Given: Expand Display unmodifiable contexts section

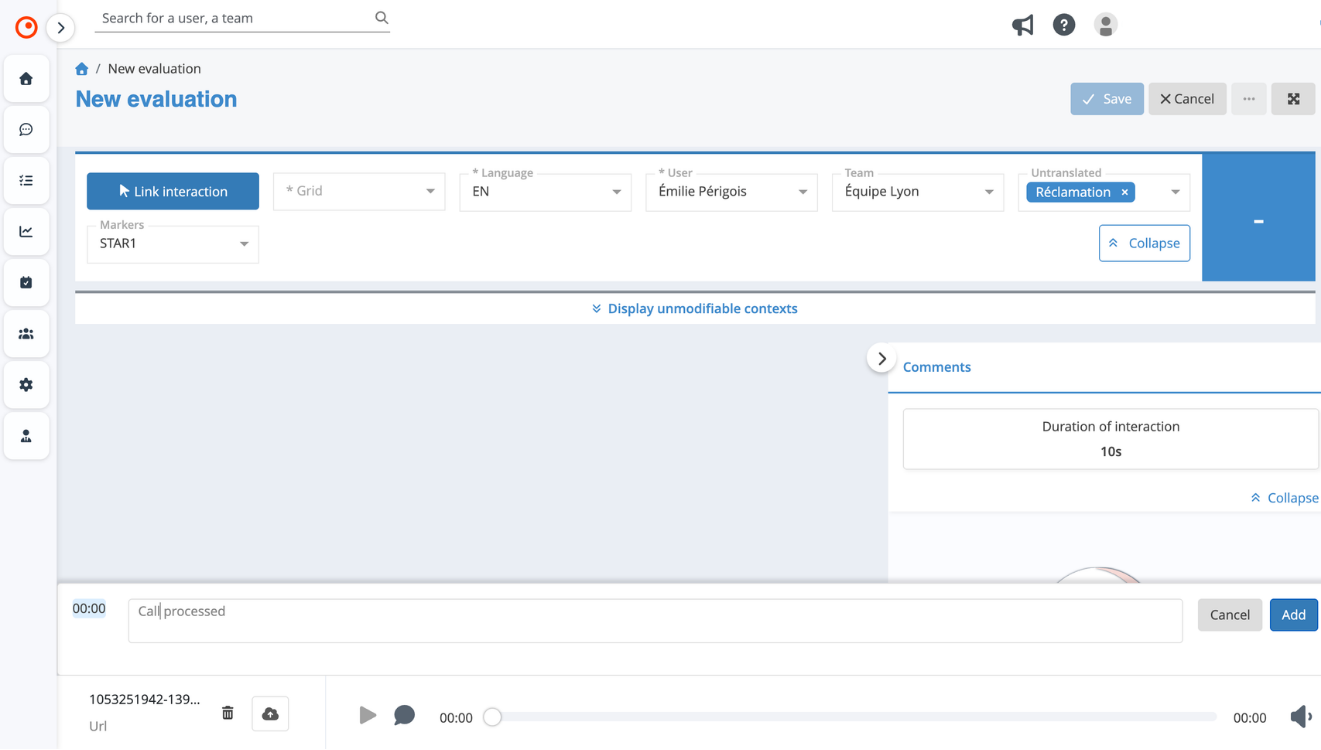Looking at the screenshot, I should pos(695,309).
